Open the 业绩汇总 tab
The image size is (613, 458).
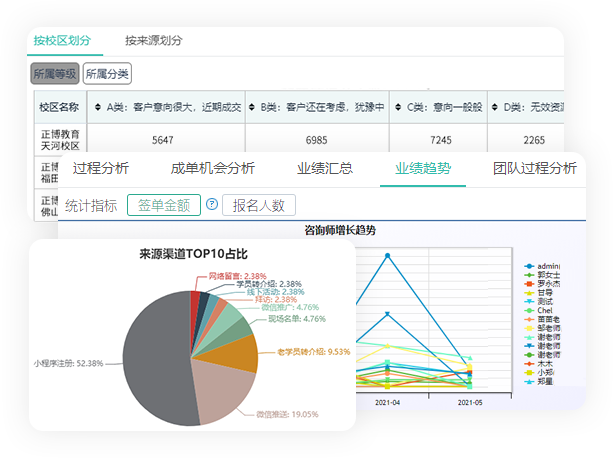(325, 167)
